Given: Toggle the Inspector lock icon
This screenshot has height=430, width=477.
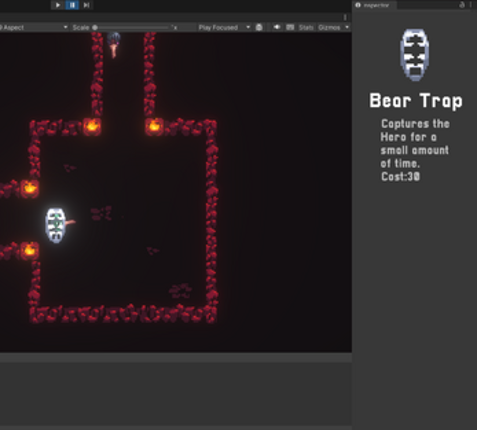Looking at the screenshot, I should tap(462, 5).
